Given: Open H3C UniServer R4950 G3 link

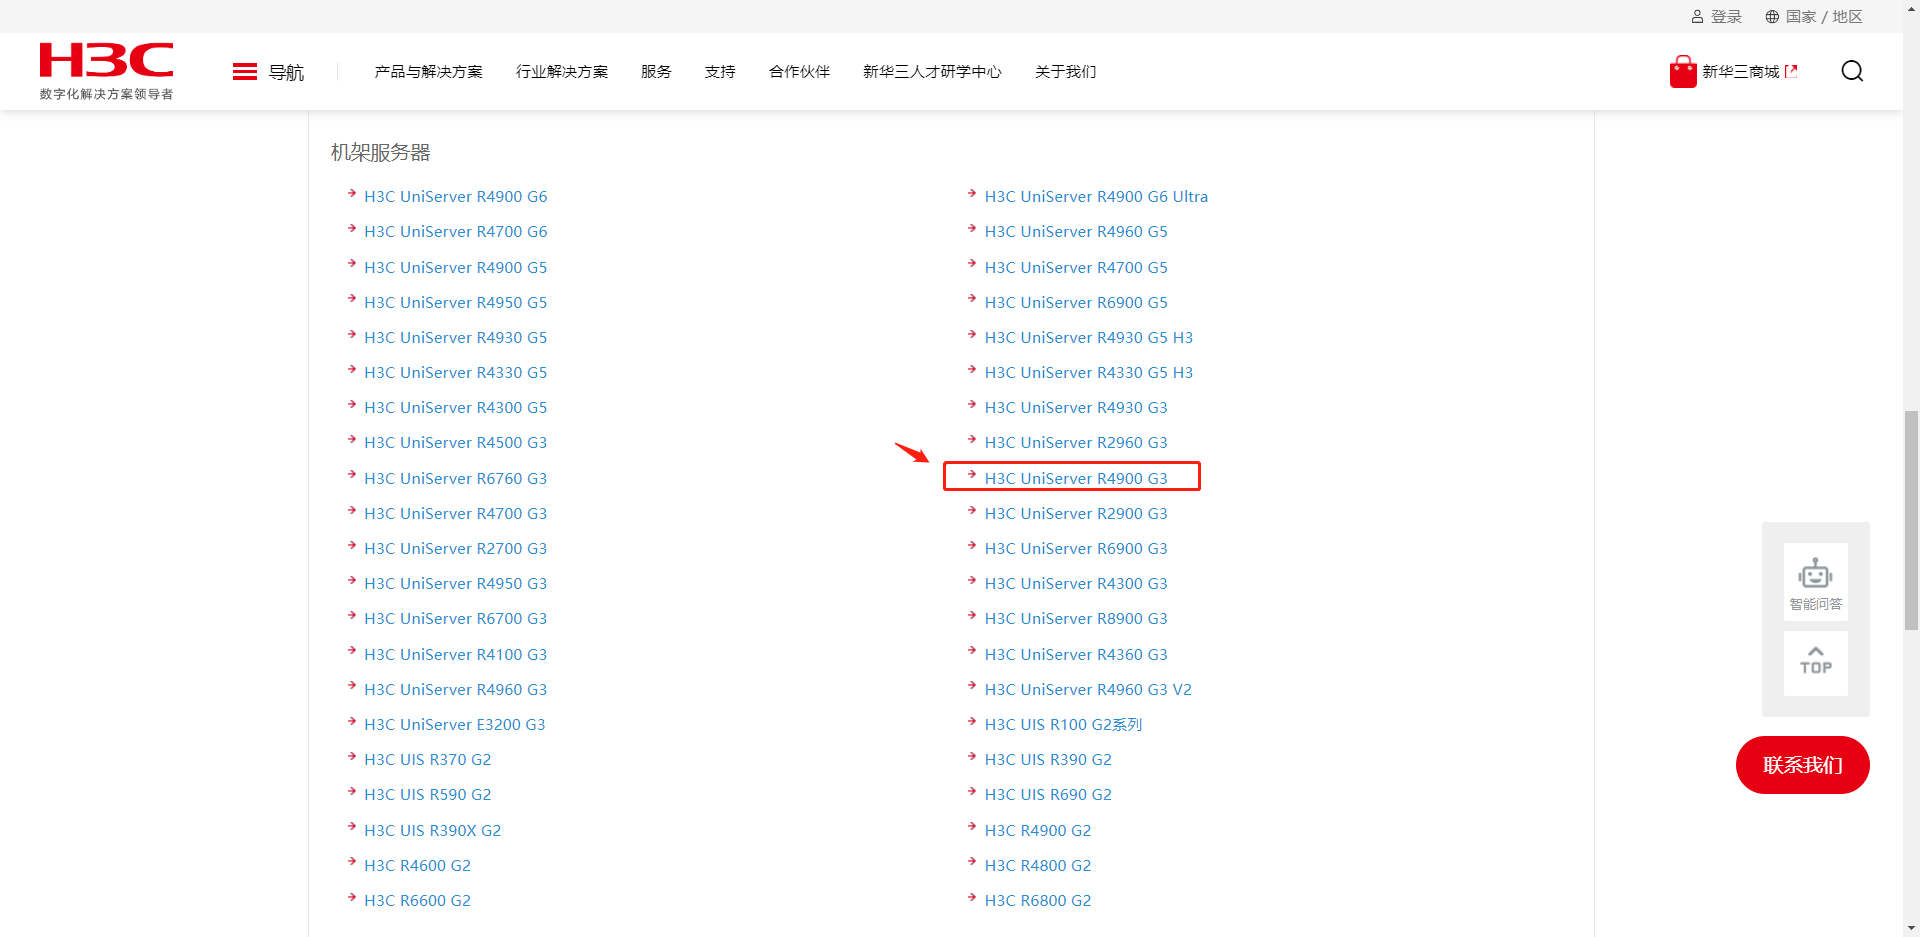Looking at the screenshot, I should coord(456,584).
